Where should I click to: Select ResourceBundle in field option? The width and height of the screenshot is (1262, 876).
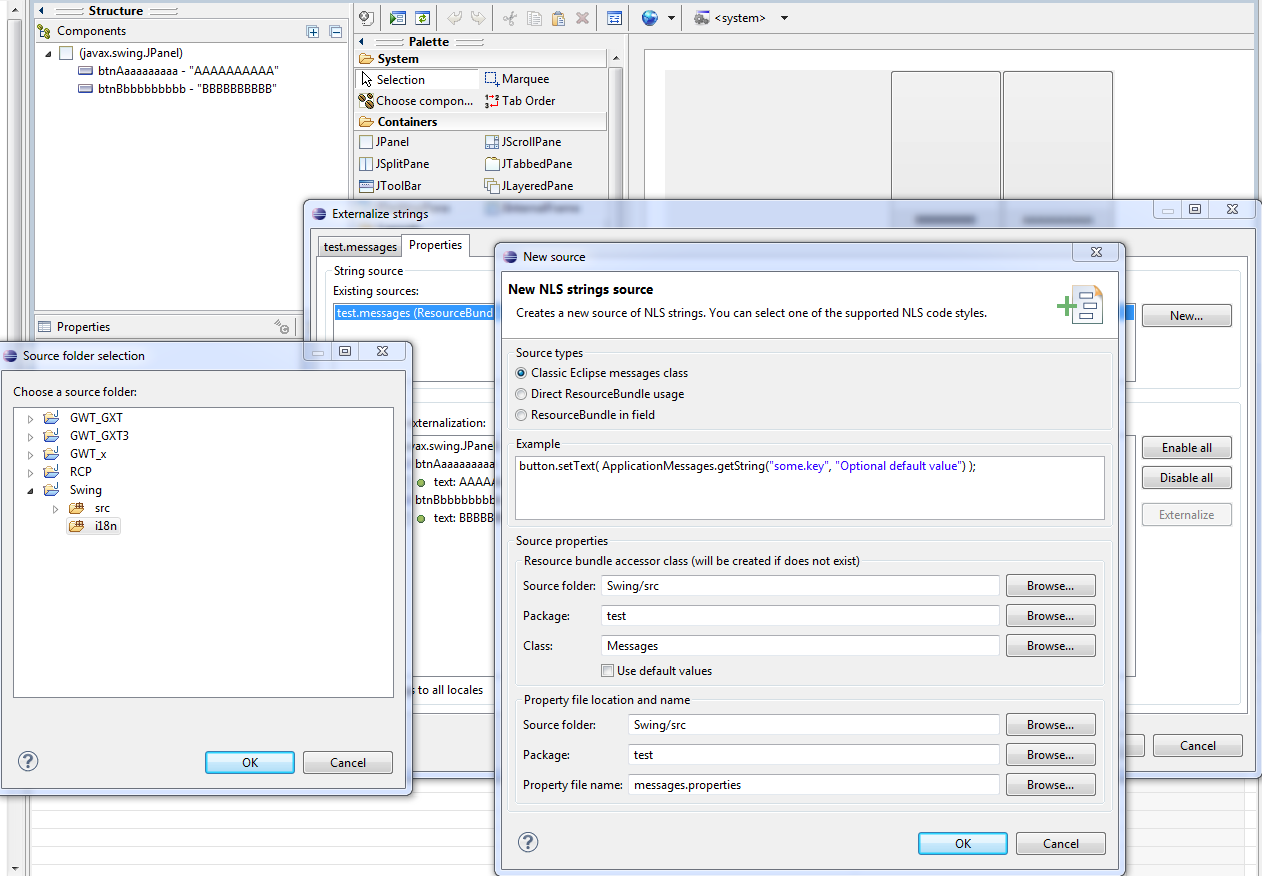click(521, 415)
